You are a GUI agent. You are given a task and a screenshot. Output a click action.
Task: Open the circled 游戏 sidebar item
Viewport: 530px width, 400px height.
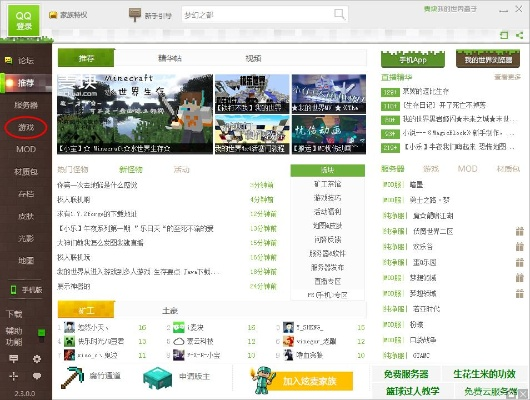pyautogui.click(x=26, y=127)
